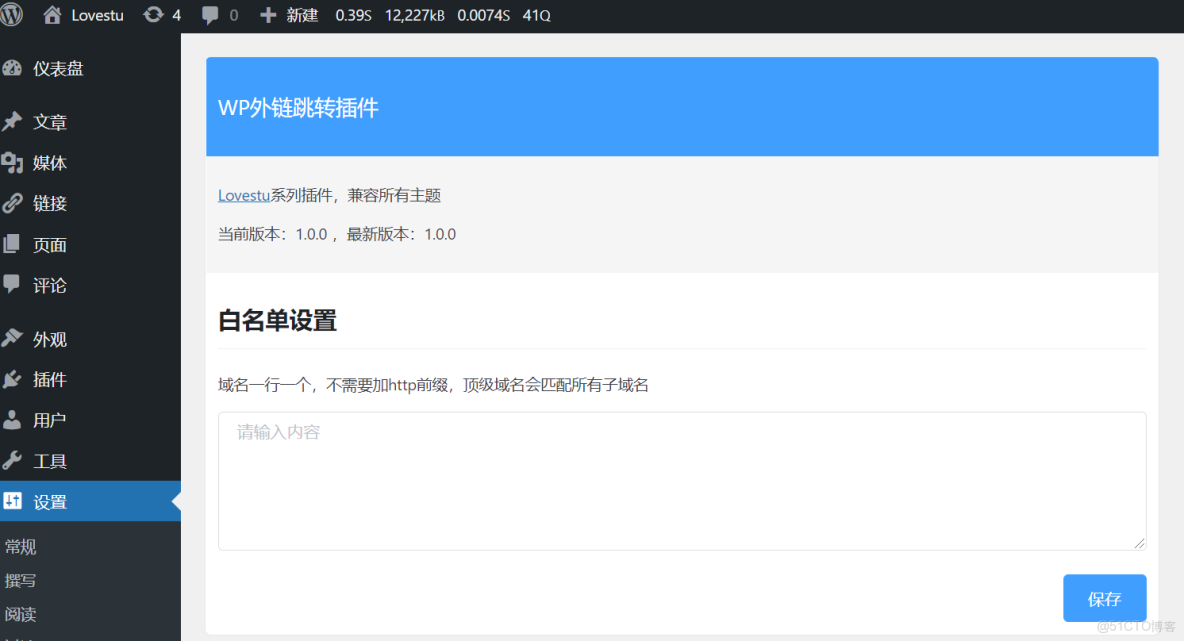This screenshot has height=641, width=1184.
Task: Open the 新建 new content menu
Action: pos(288,15)
